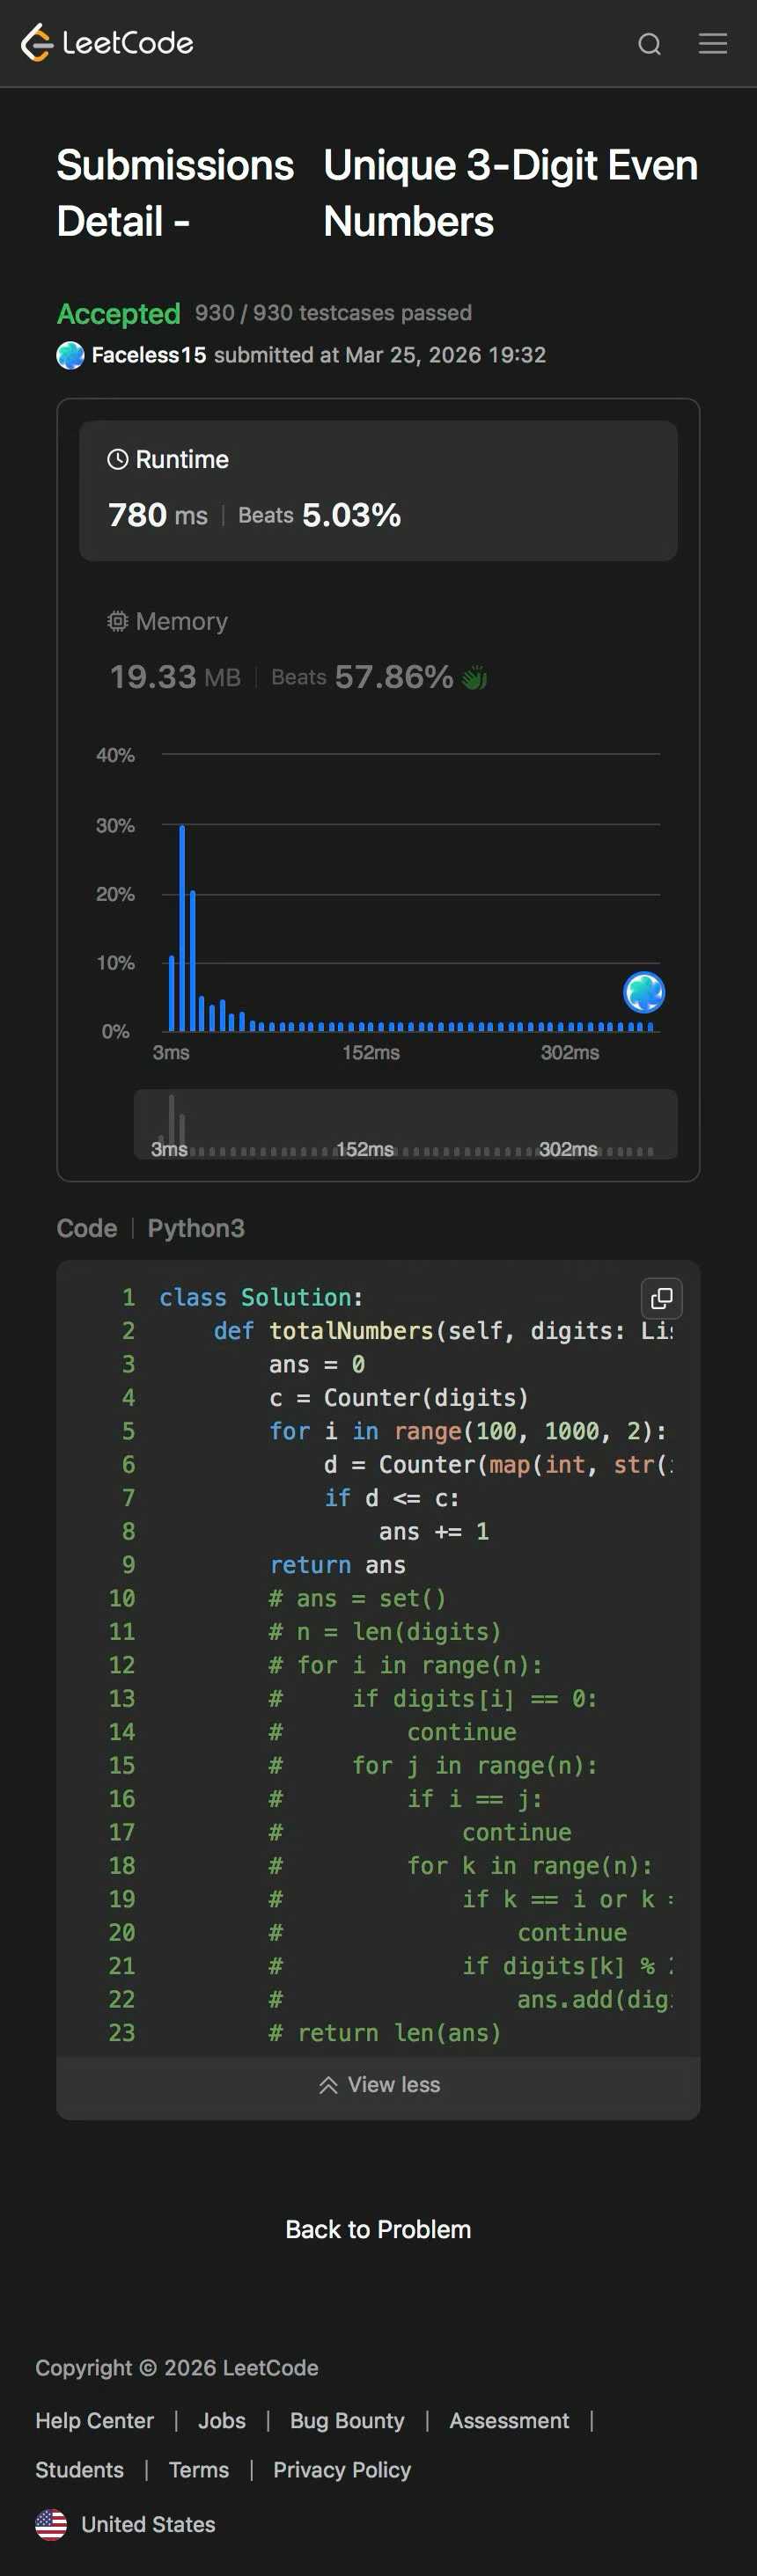
Task: Open the Privacy Policy link
Action: 342,2469
